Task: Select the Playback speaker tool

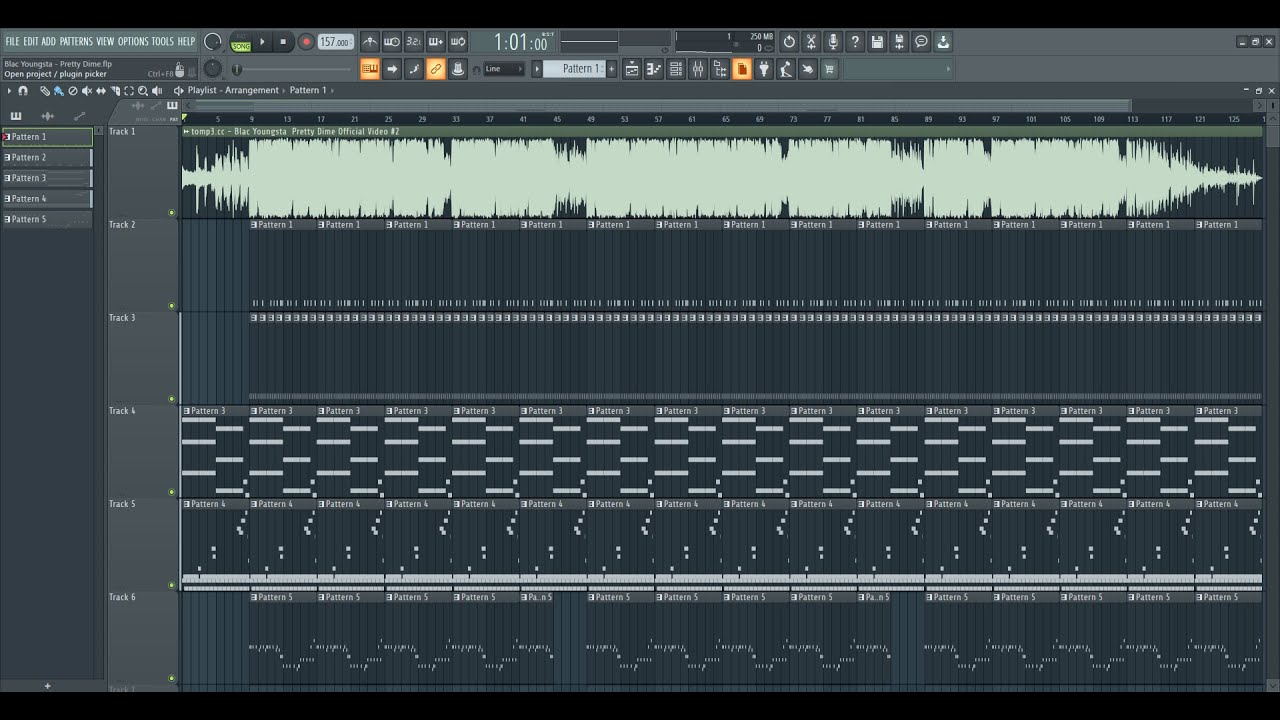Action: point(157,91)
